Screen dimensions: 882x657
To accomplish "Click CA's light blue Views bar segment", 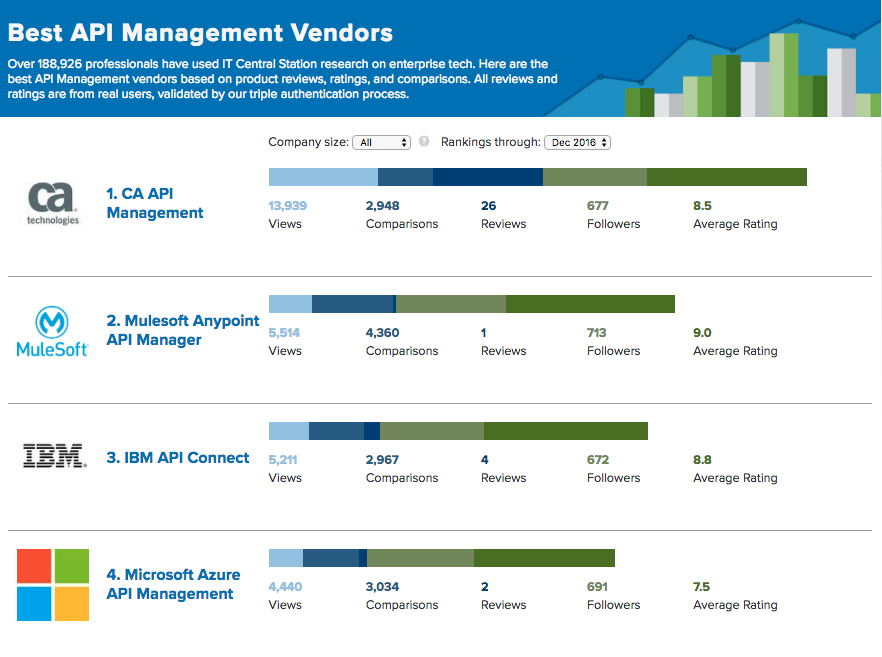I will pyautogui.click(x=323, y=177).
